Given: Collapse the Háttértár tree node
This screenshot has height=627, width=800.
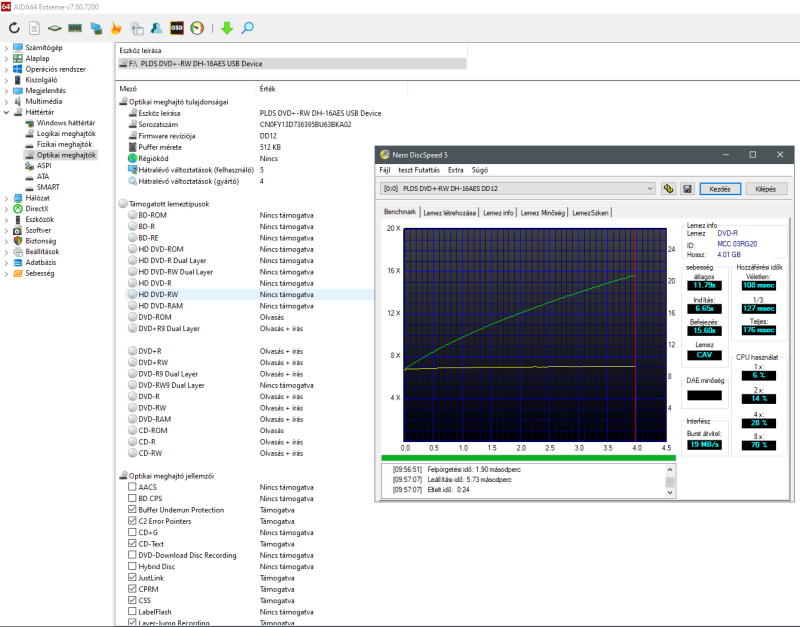Looking at the screenshot, I should 6,112.
